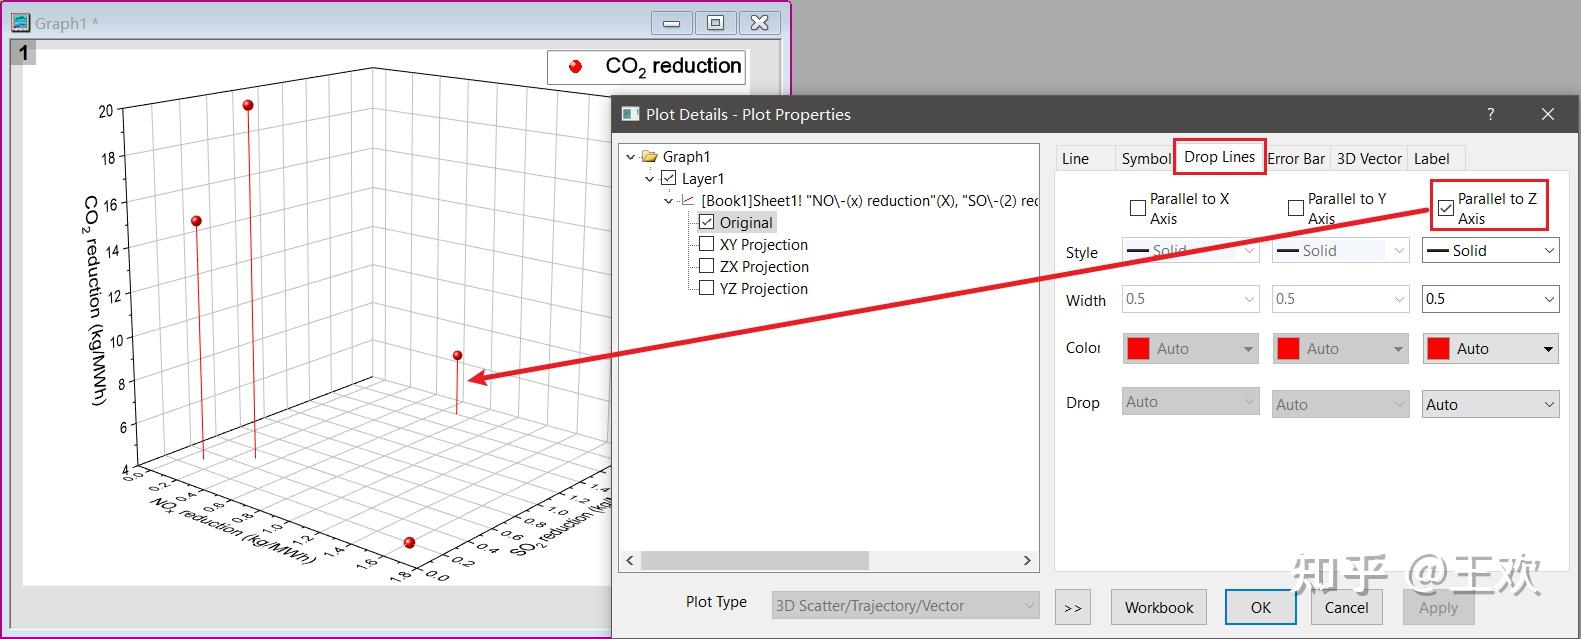1581x639 pixels.
Task: Open the Z axis Width dropdown
Action: [x=1490, y=298]
